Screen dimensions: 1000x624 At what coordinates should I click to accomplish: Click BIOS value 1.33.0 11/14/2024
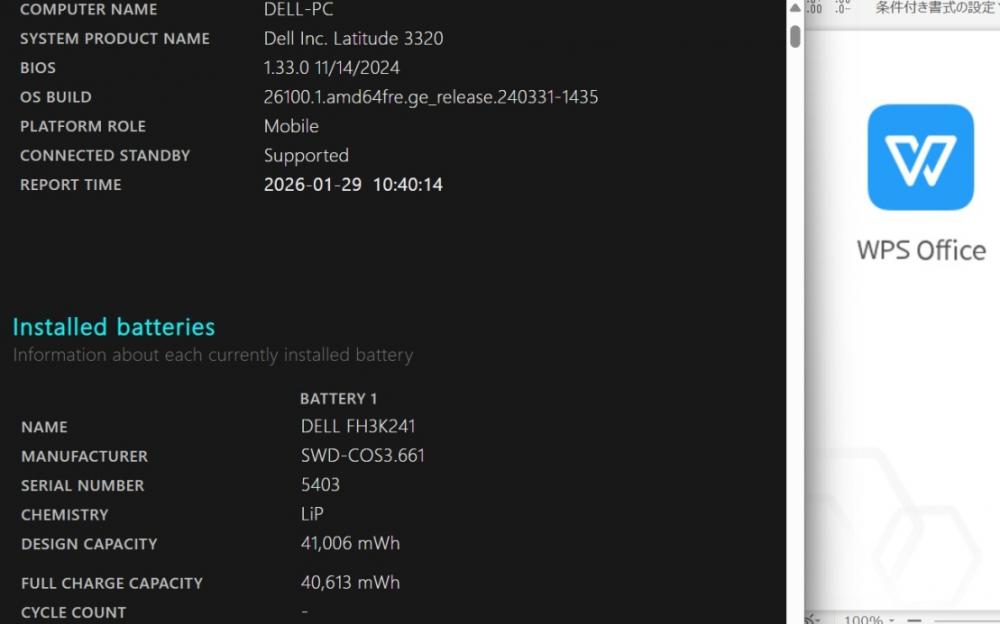(x=332, y=68)
